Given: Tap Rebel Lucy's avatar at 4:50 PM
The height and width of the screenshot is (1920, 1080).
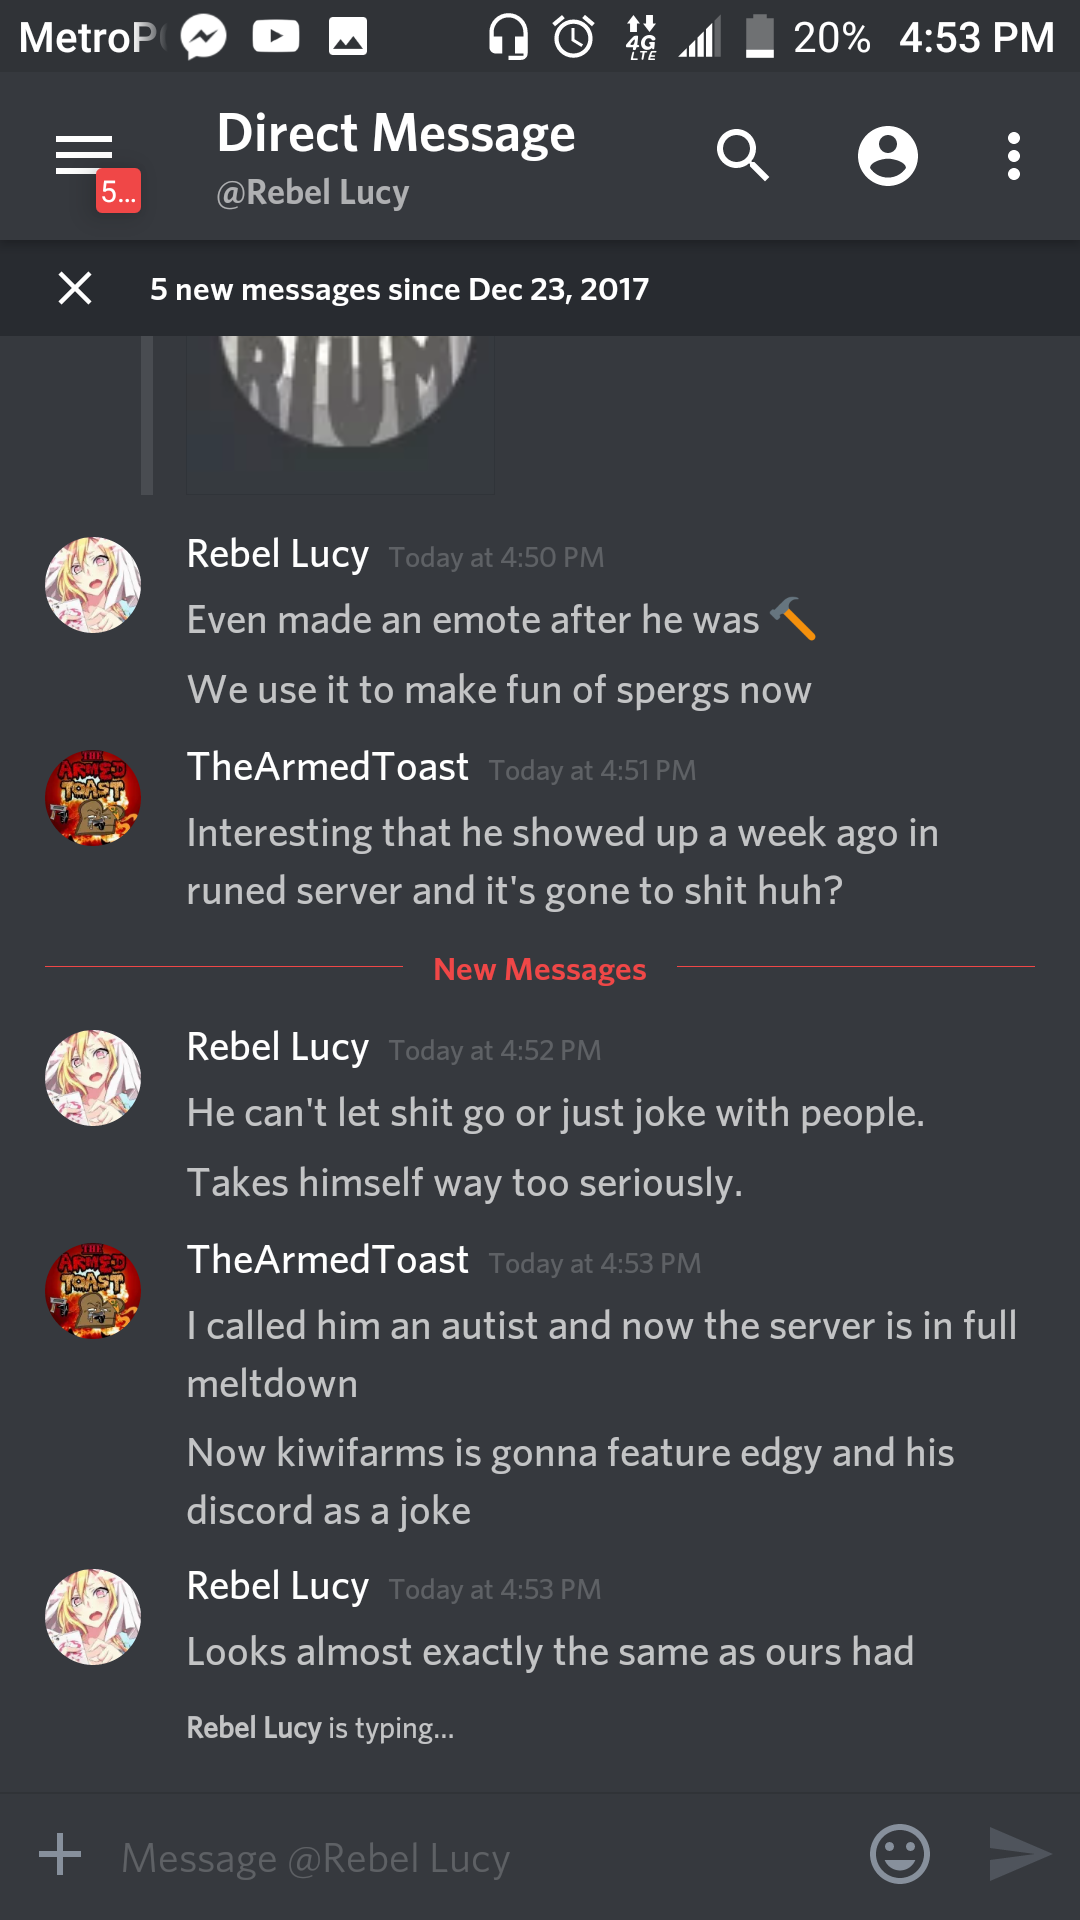Looking at the screenshot, I should pyautogui.click(x=93, y=585).
